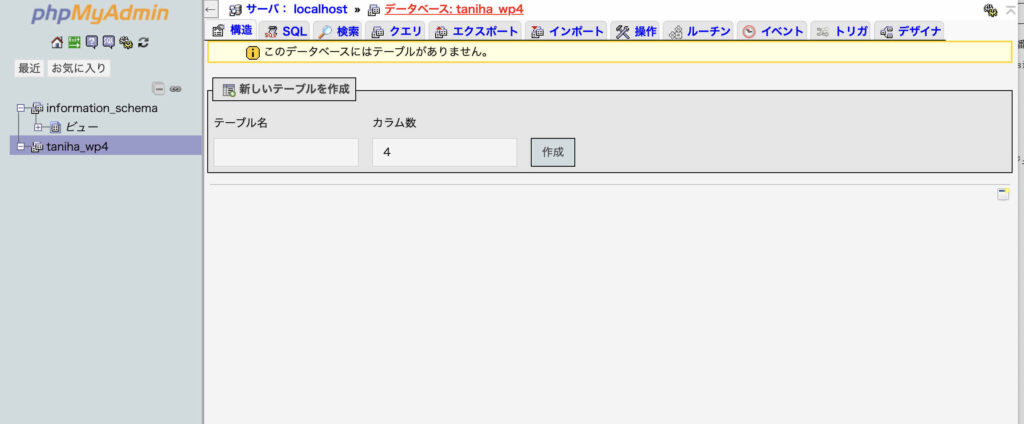Click the Home icon in the sidebar
This screenshot has width=1024, height=424.
coord(57,42)
